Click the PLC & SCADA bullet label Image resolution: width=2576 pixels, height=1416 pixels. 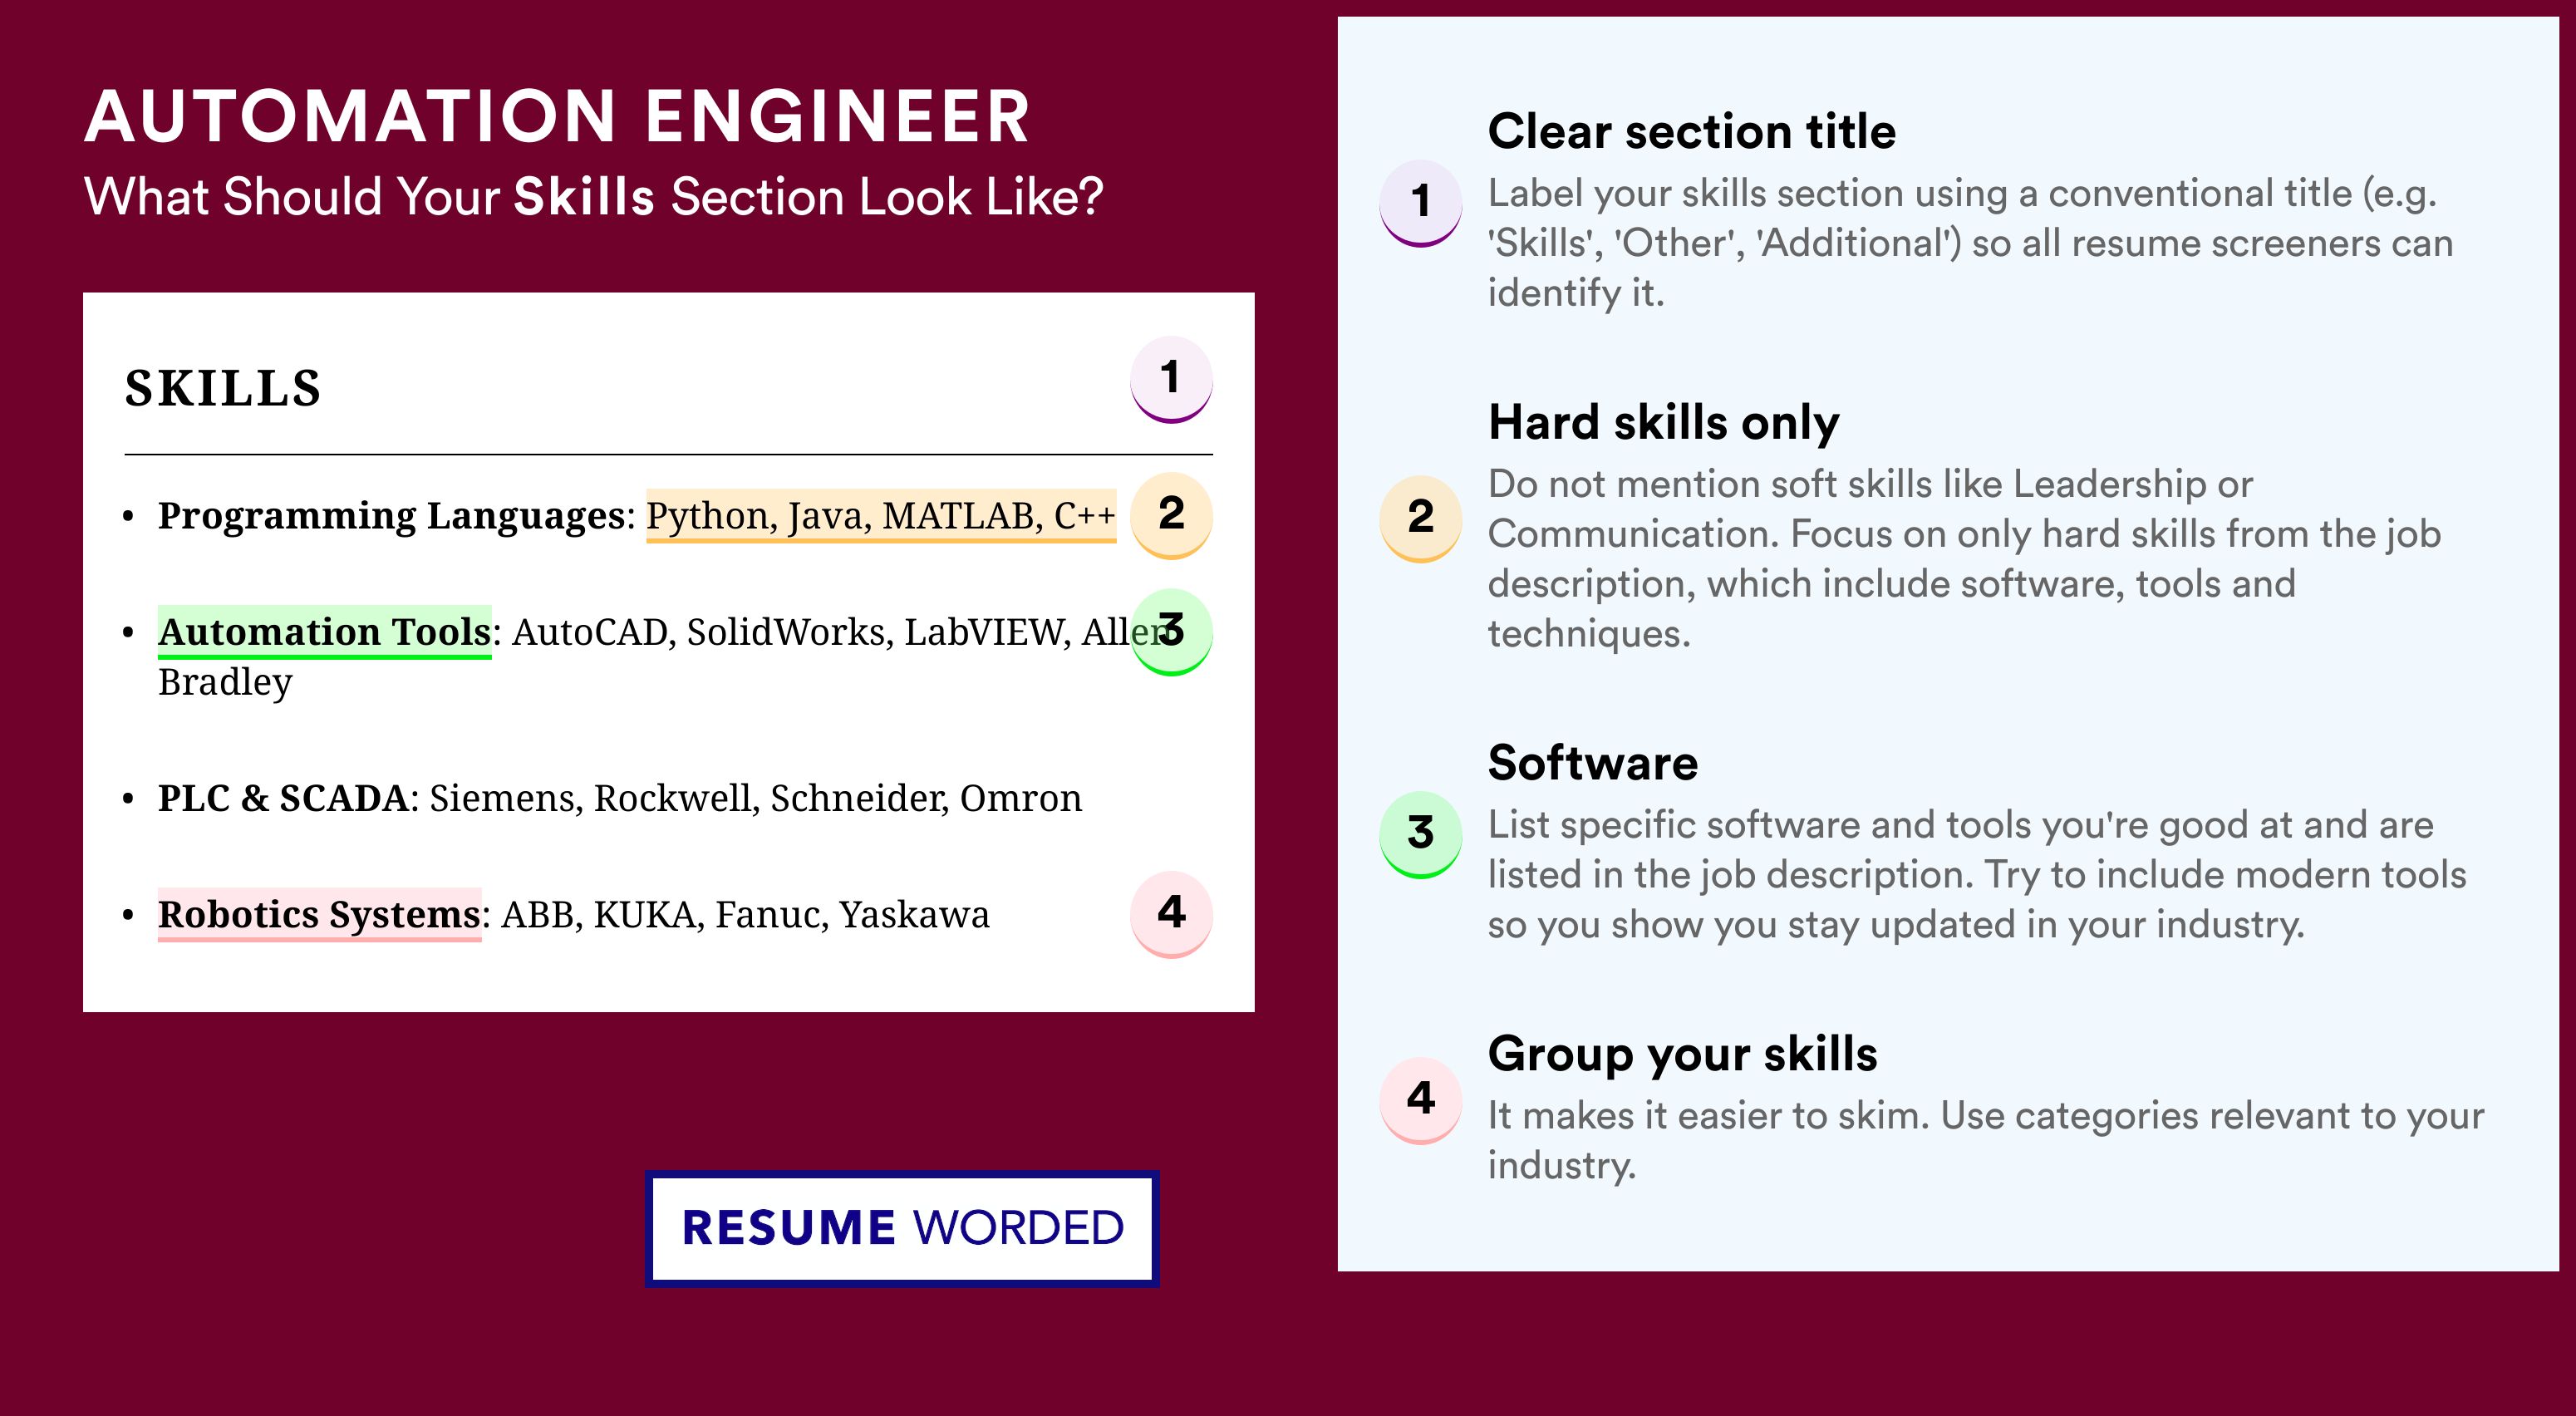point(283,798)
